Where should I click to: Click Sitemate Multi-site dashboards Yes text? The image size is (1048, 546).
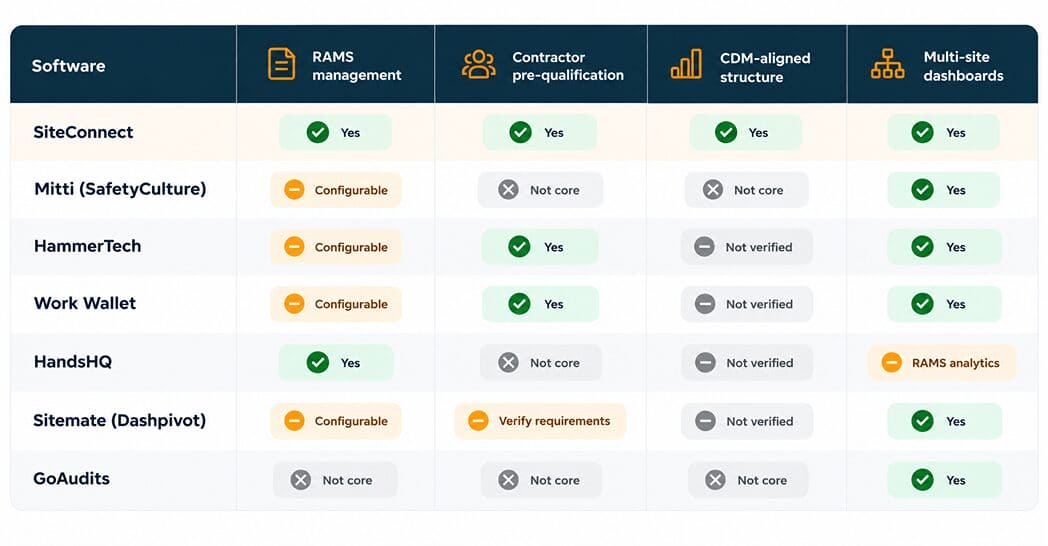(x=956, y=421)
